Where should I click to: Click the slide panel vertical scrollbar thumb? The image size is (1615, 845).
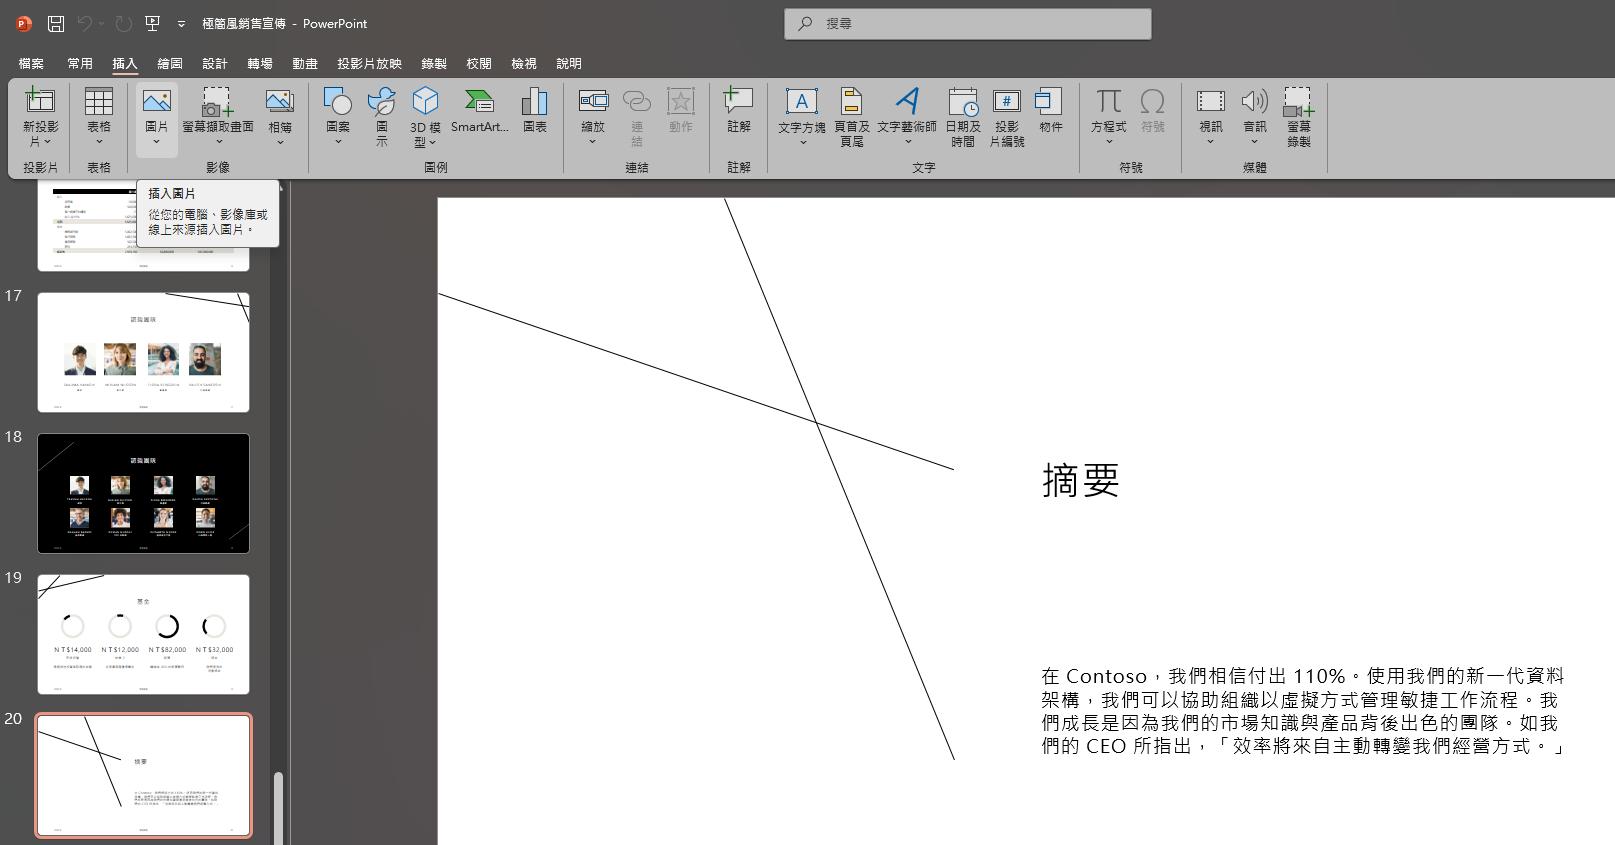click(279, 807)
